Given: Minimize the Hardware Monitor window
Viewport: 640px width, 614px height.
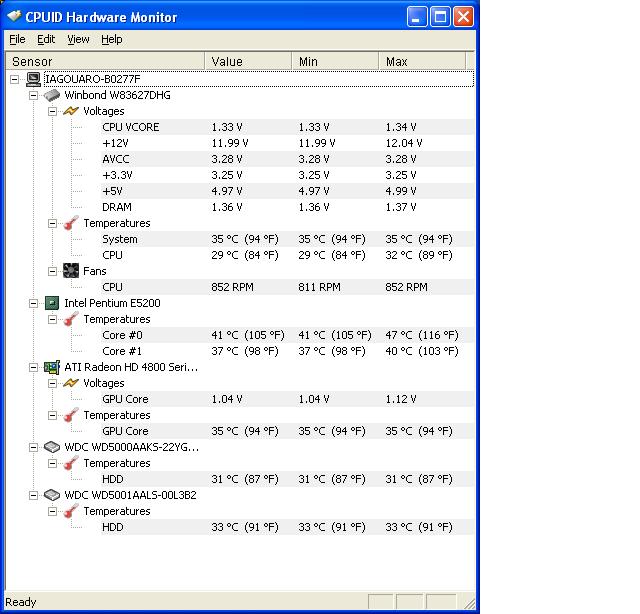Looking at the screenshot, I should (x=417, y=17).
